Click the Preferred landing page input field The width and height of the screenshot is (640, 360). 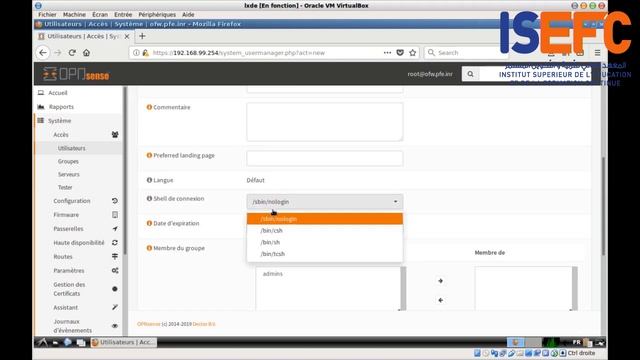tap(325, 158)
